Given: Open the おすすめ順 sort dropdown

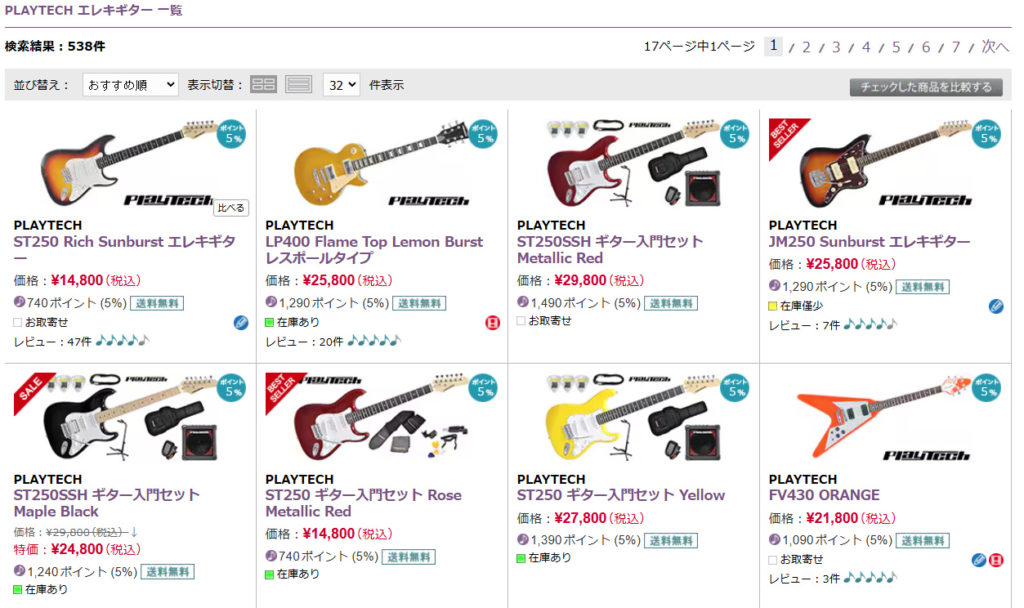Looking at the screenshot, I should [130, 85].
